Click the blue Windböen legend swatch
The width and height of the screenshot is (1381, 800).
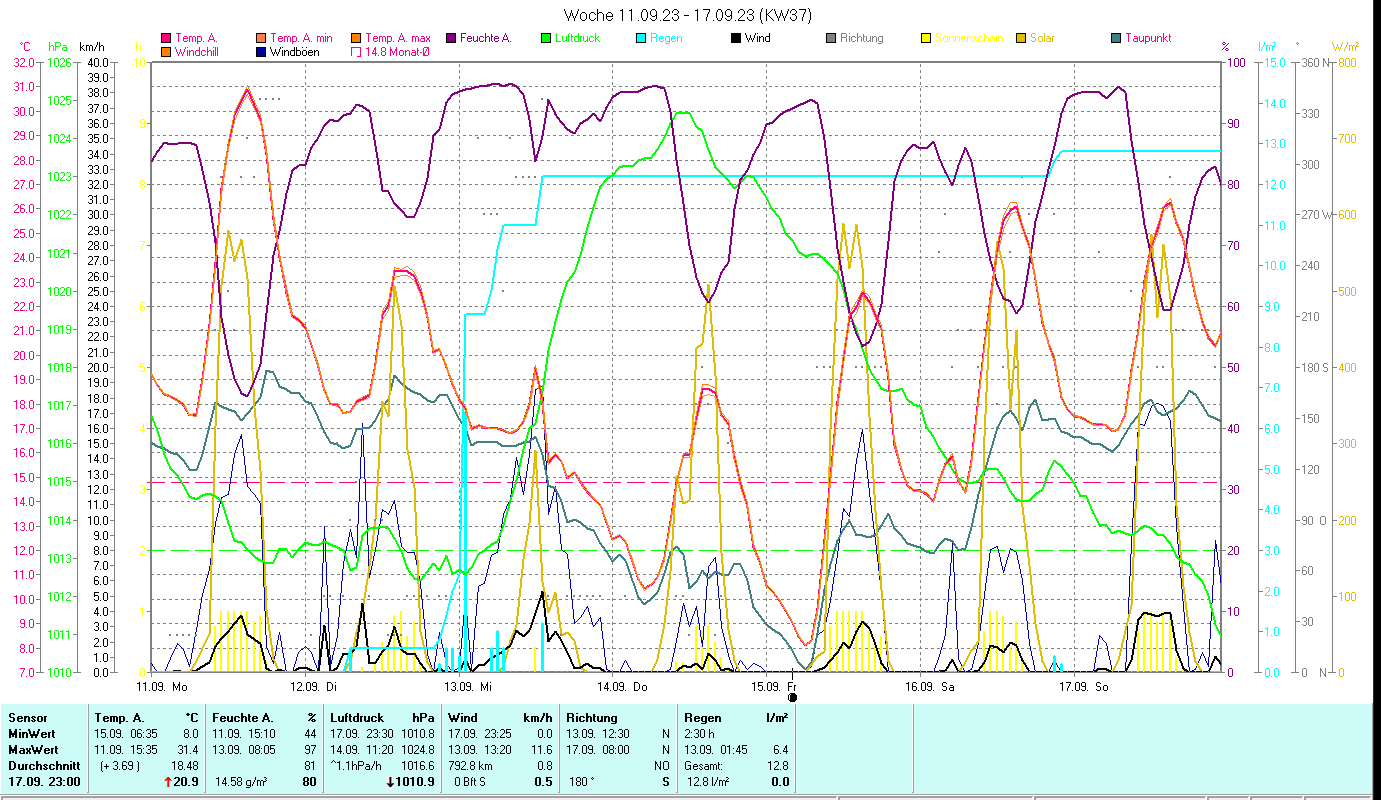[261, 51]
